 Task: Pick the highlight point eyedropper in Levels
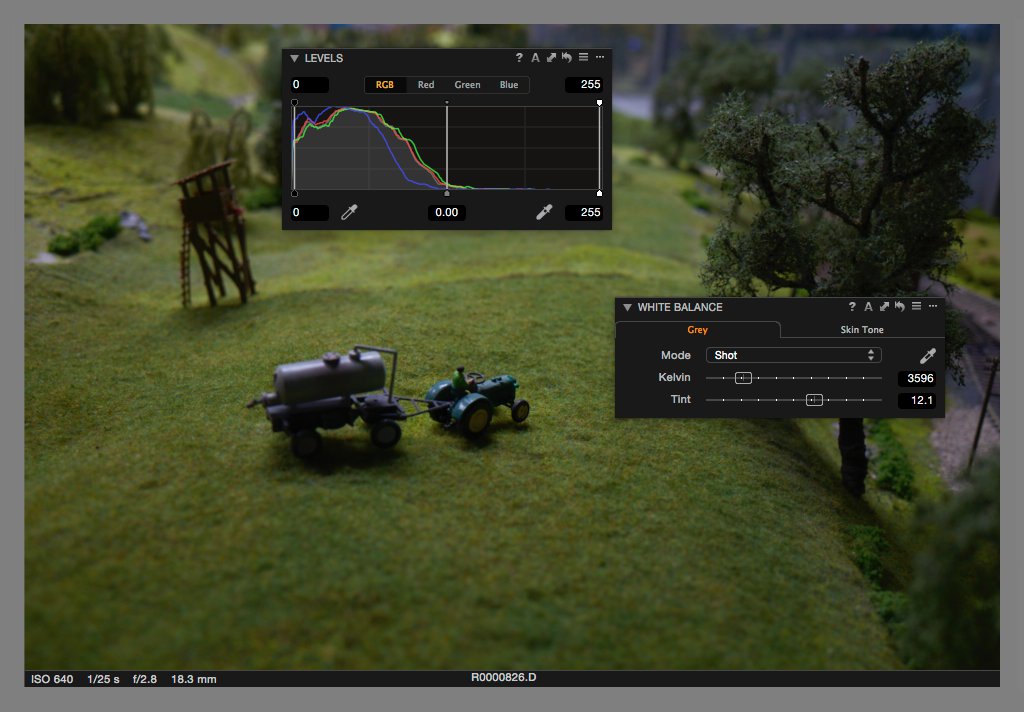pyautogui.click(x=544, y=212)
